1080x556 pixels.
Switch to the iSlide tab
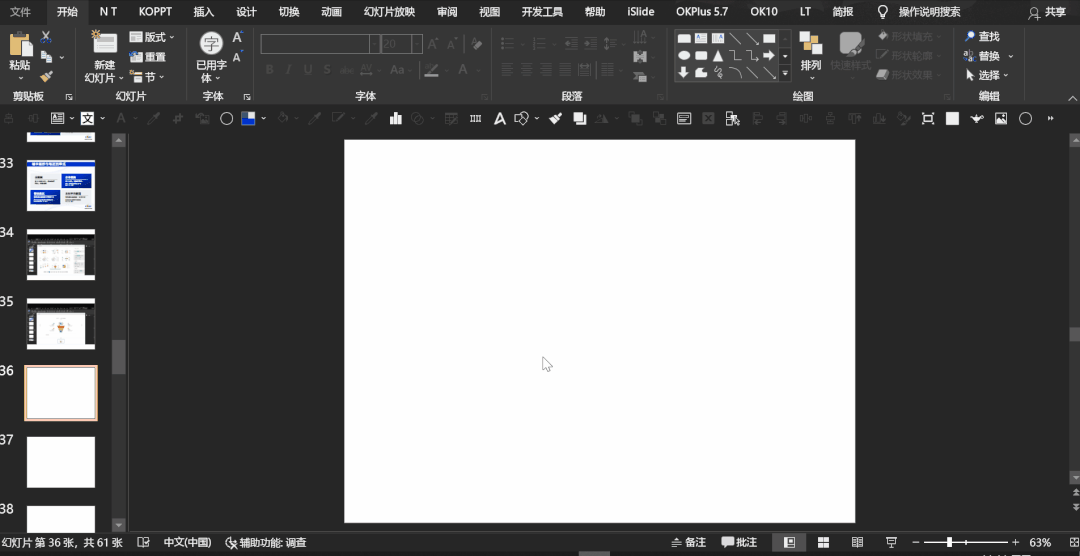pos(641,12)
